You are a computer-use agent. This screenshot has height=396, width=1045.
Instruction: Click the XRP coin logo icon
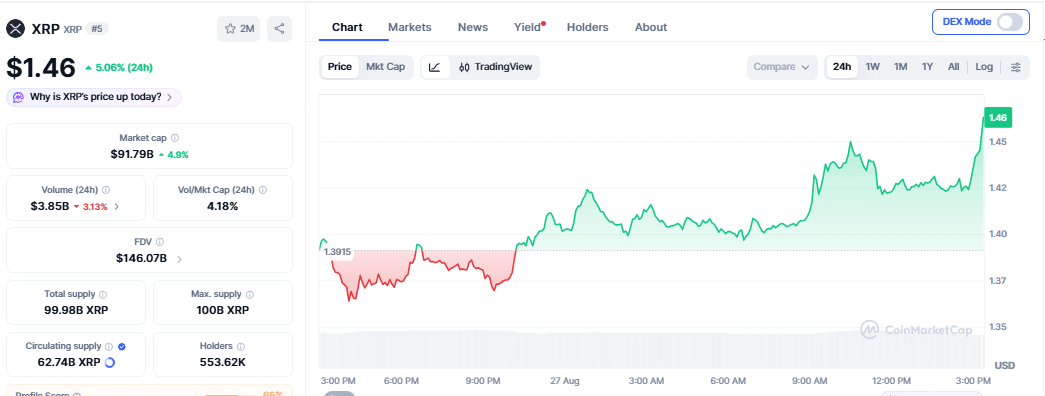16,29
